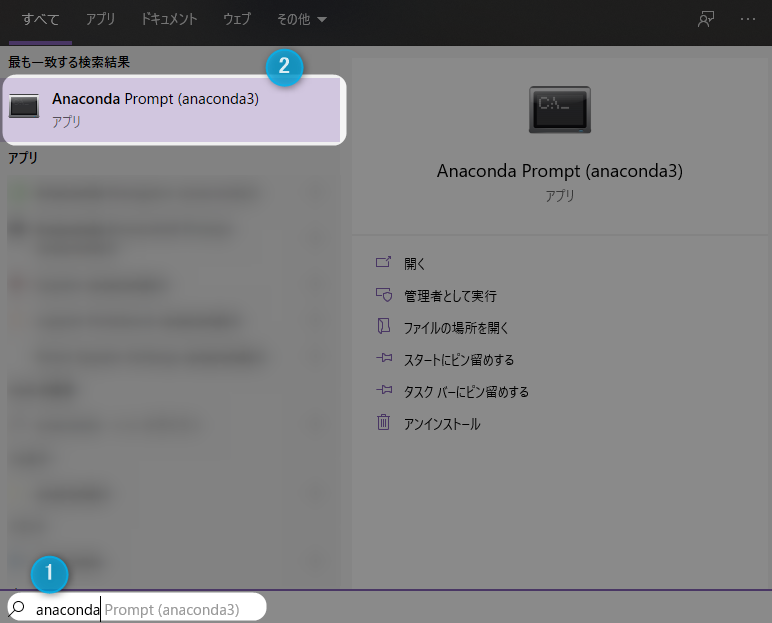The image size is (772, 623).
Task: Choose 管理者として実行
Action: coord(450,296)
